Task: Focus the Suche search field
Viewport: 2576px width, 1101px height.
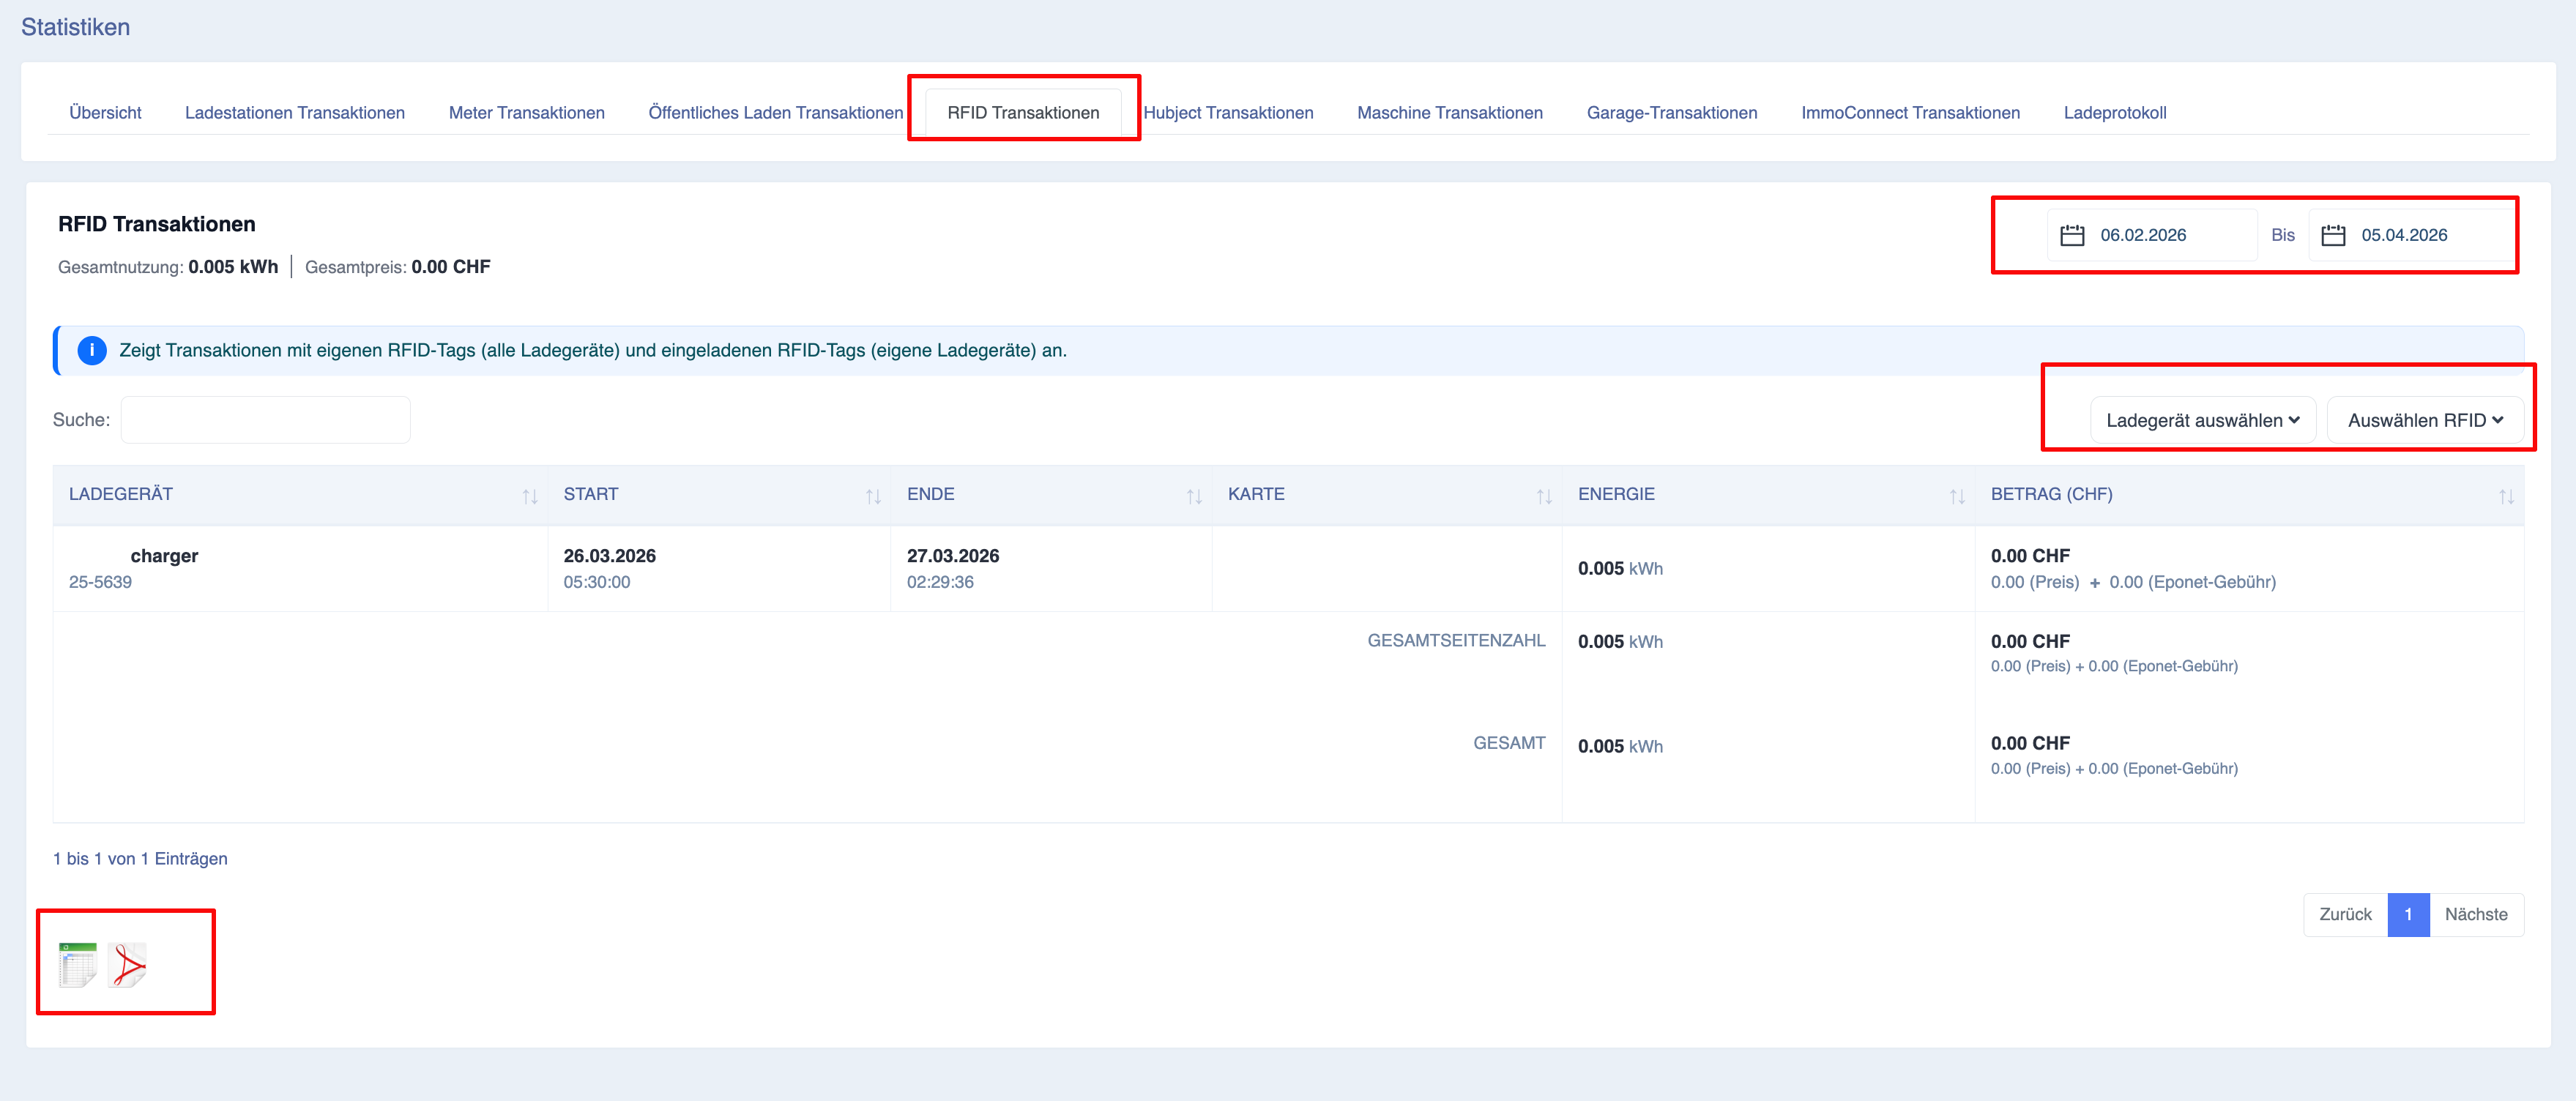Action: (x=266, y=420)
